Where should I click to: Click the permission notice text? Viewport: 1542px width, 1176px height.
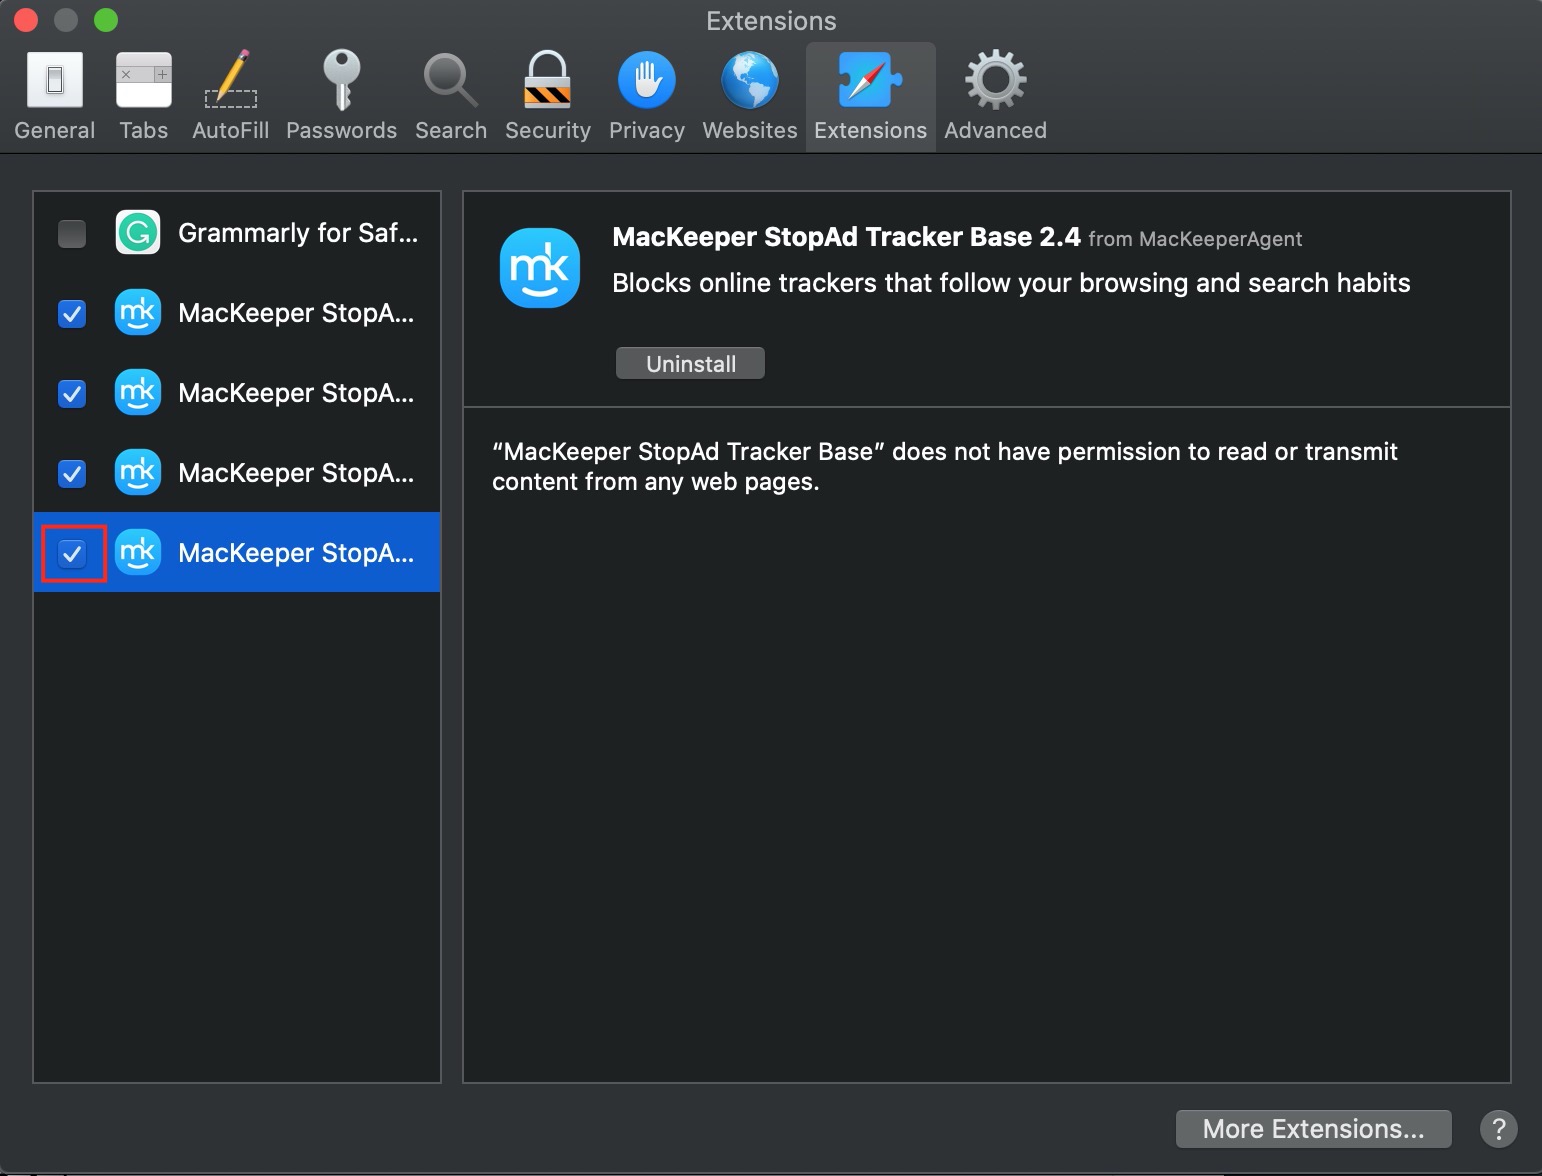(944, 466)
